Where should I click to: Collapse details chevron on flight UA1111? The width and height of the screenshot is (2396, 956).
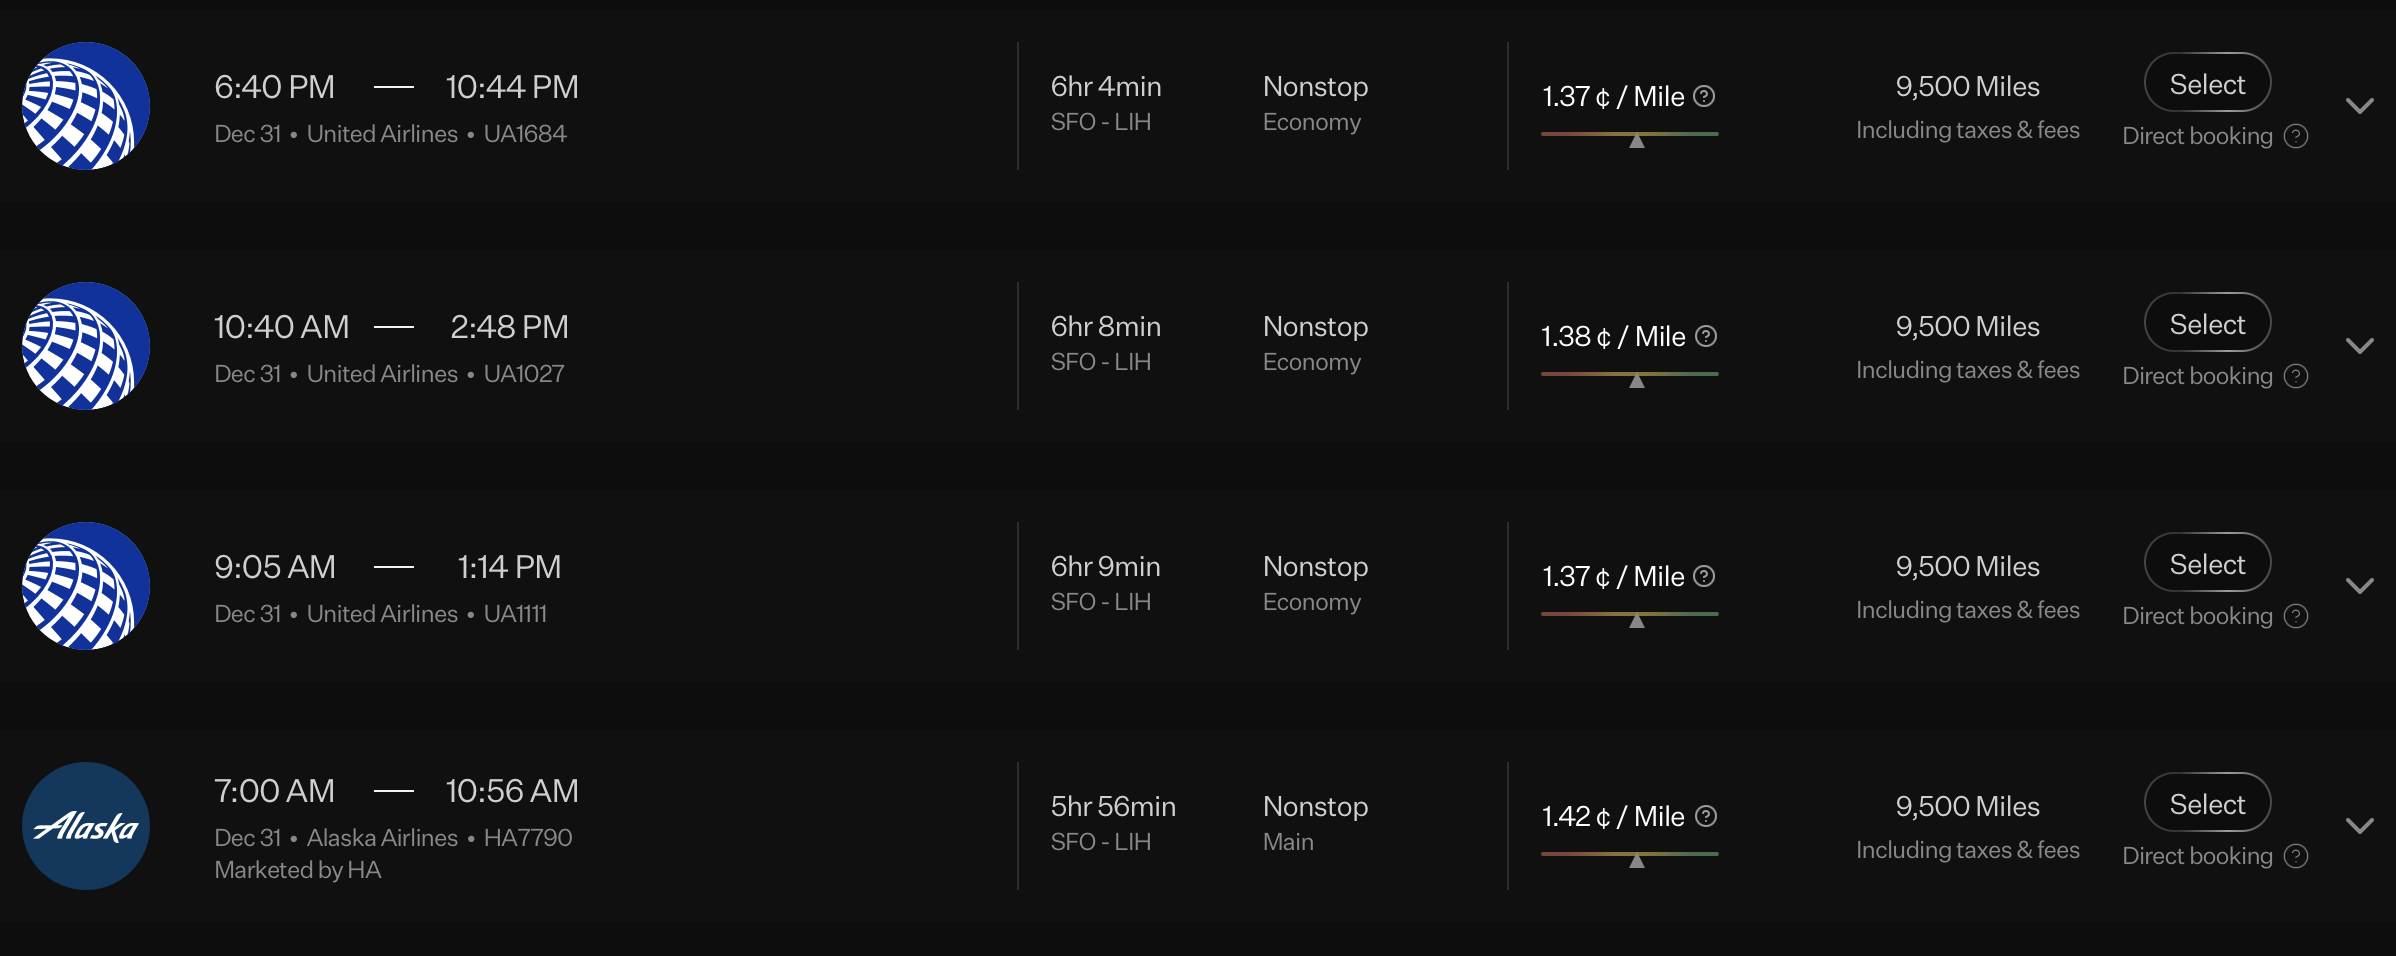(x=2361, y=585)
